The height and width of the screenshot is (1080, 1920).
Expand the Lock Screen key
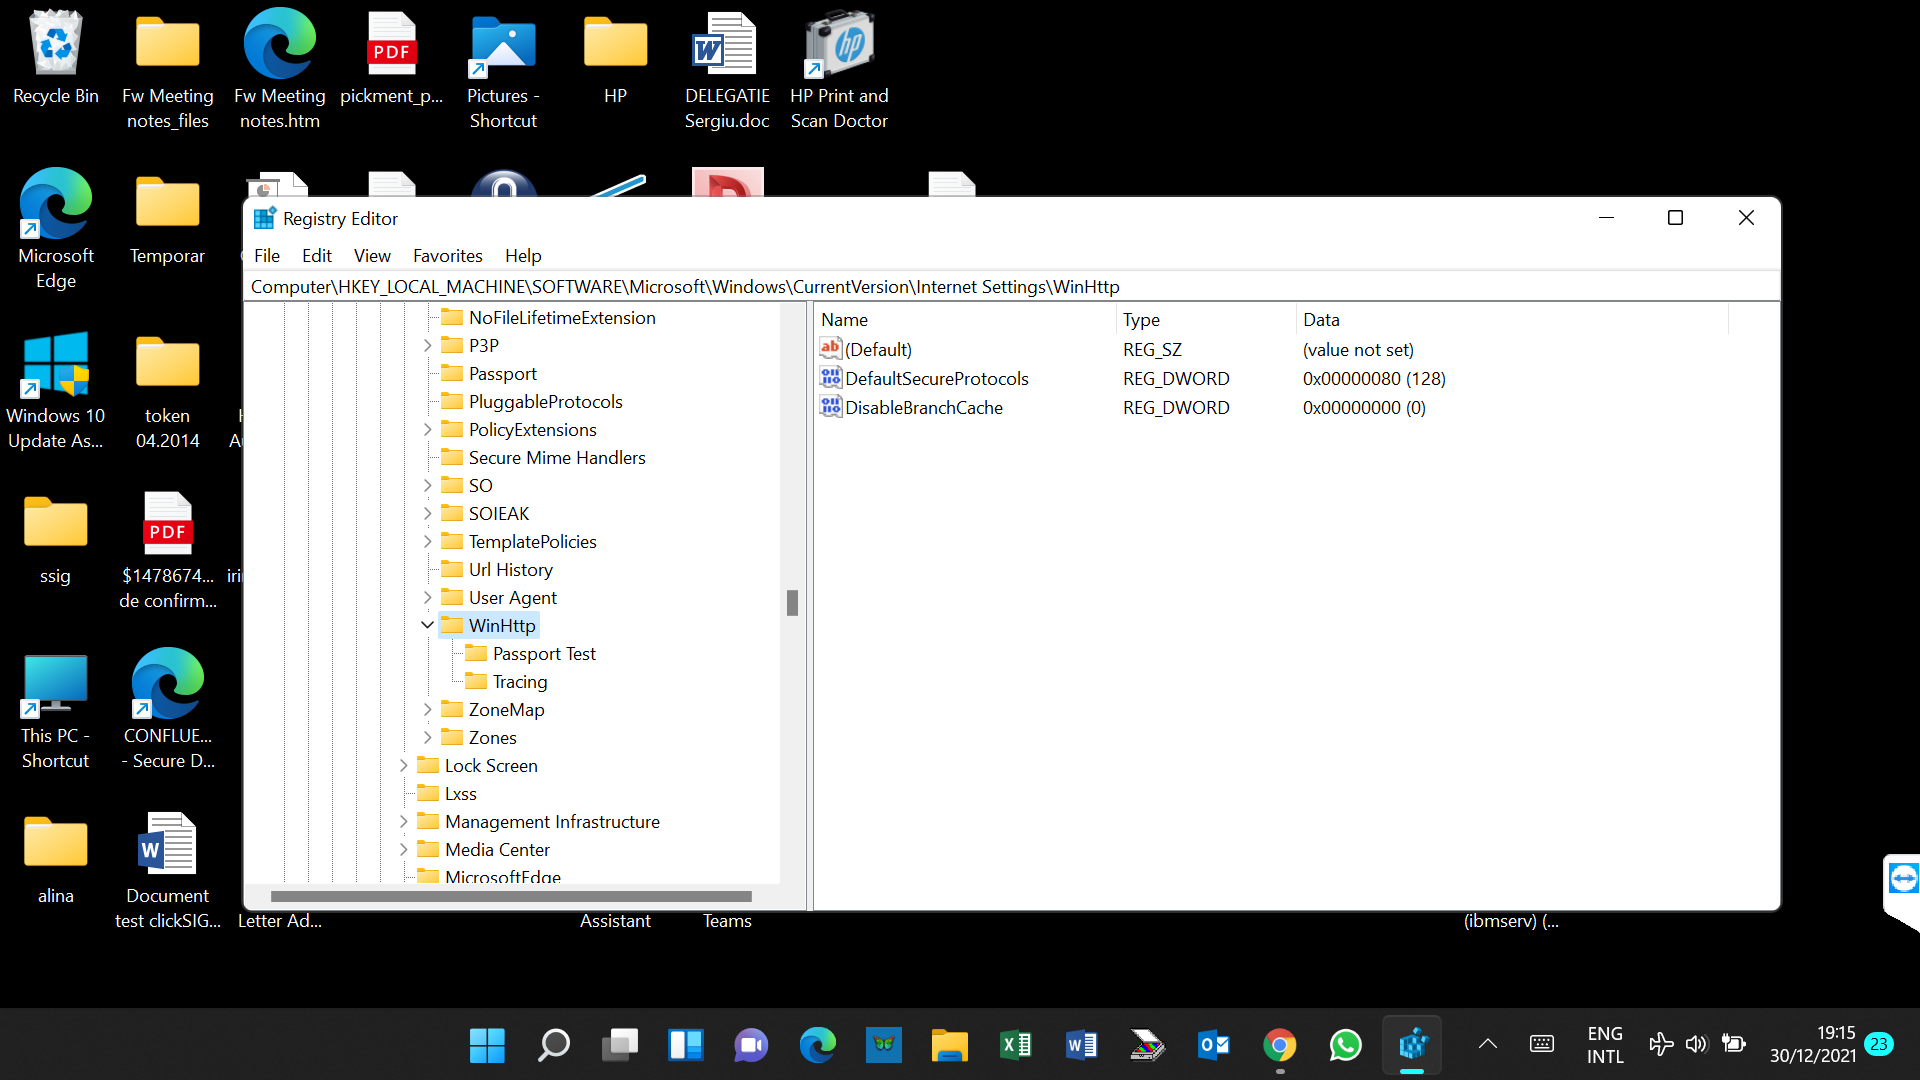click(x=404, y=766)
